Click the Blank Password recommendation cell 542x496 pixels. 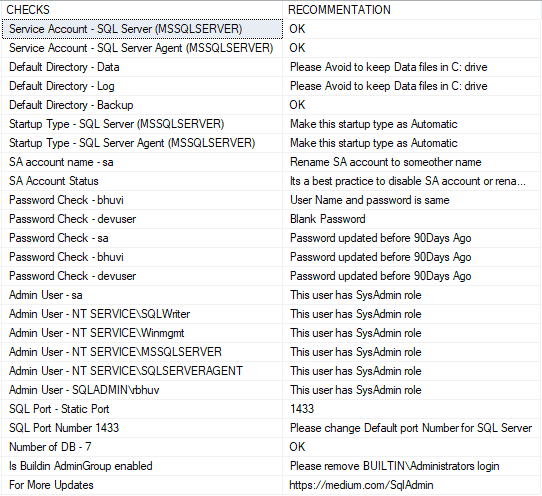click(x=412, y=219)
